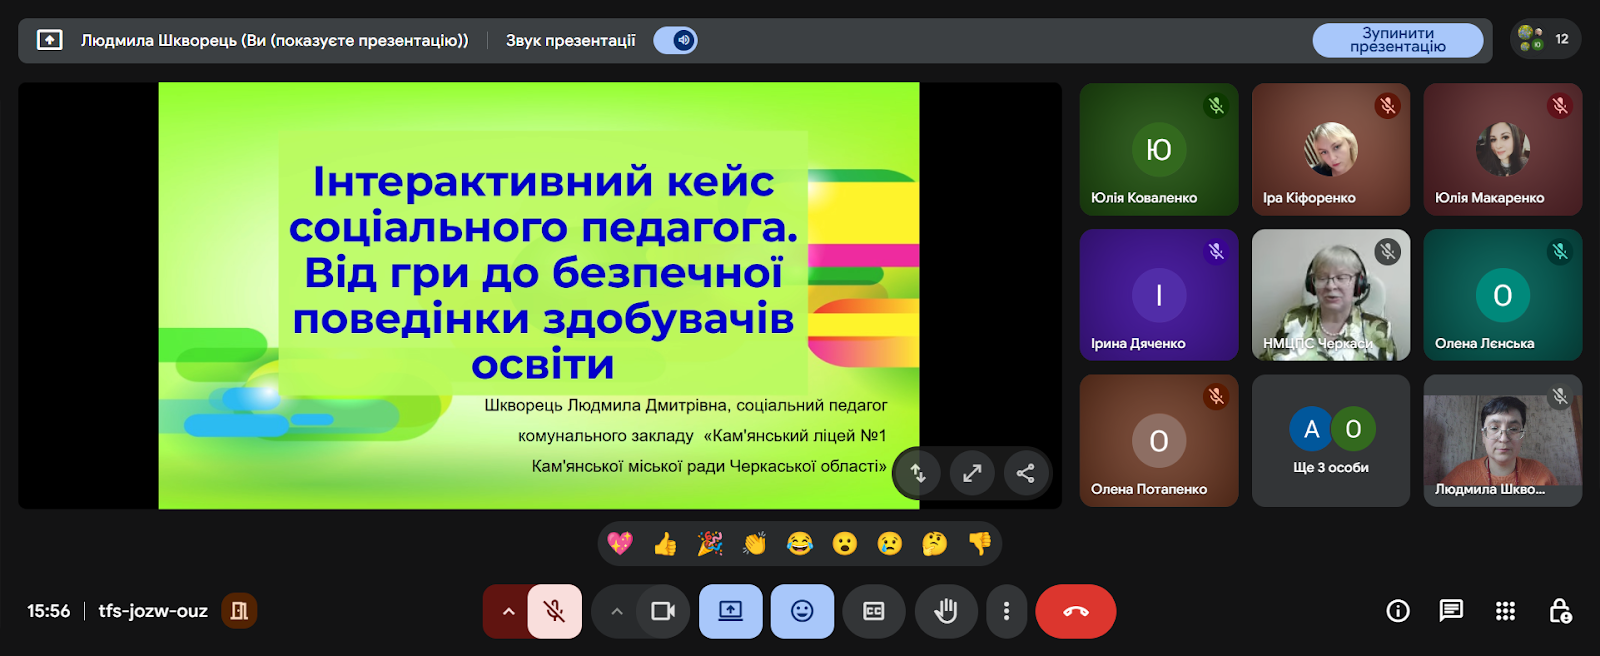Open the emoji reactions button

click(802, 611)
